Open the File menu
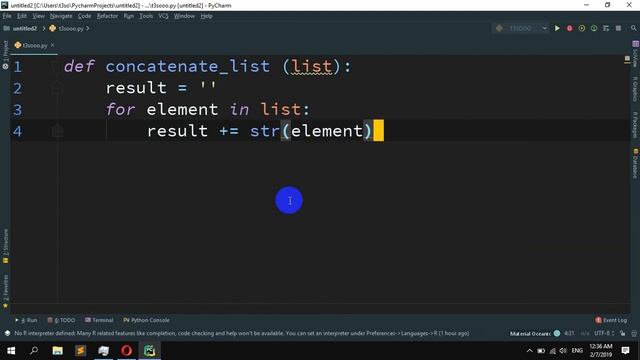Viewport: 640px width, 360px height. point(7,16)
